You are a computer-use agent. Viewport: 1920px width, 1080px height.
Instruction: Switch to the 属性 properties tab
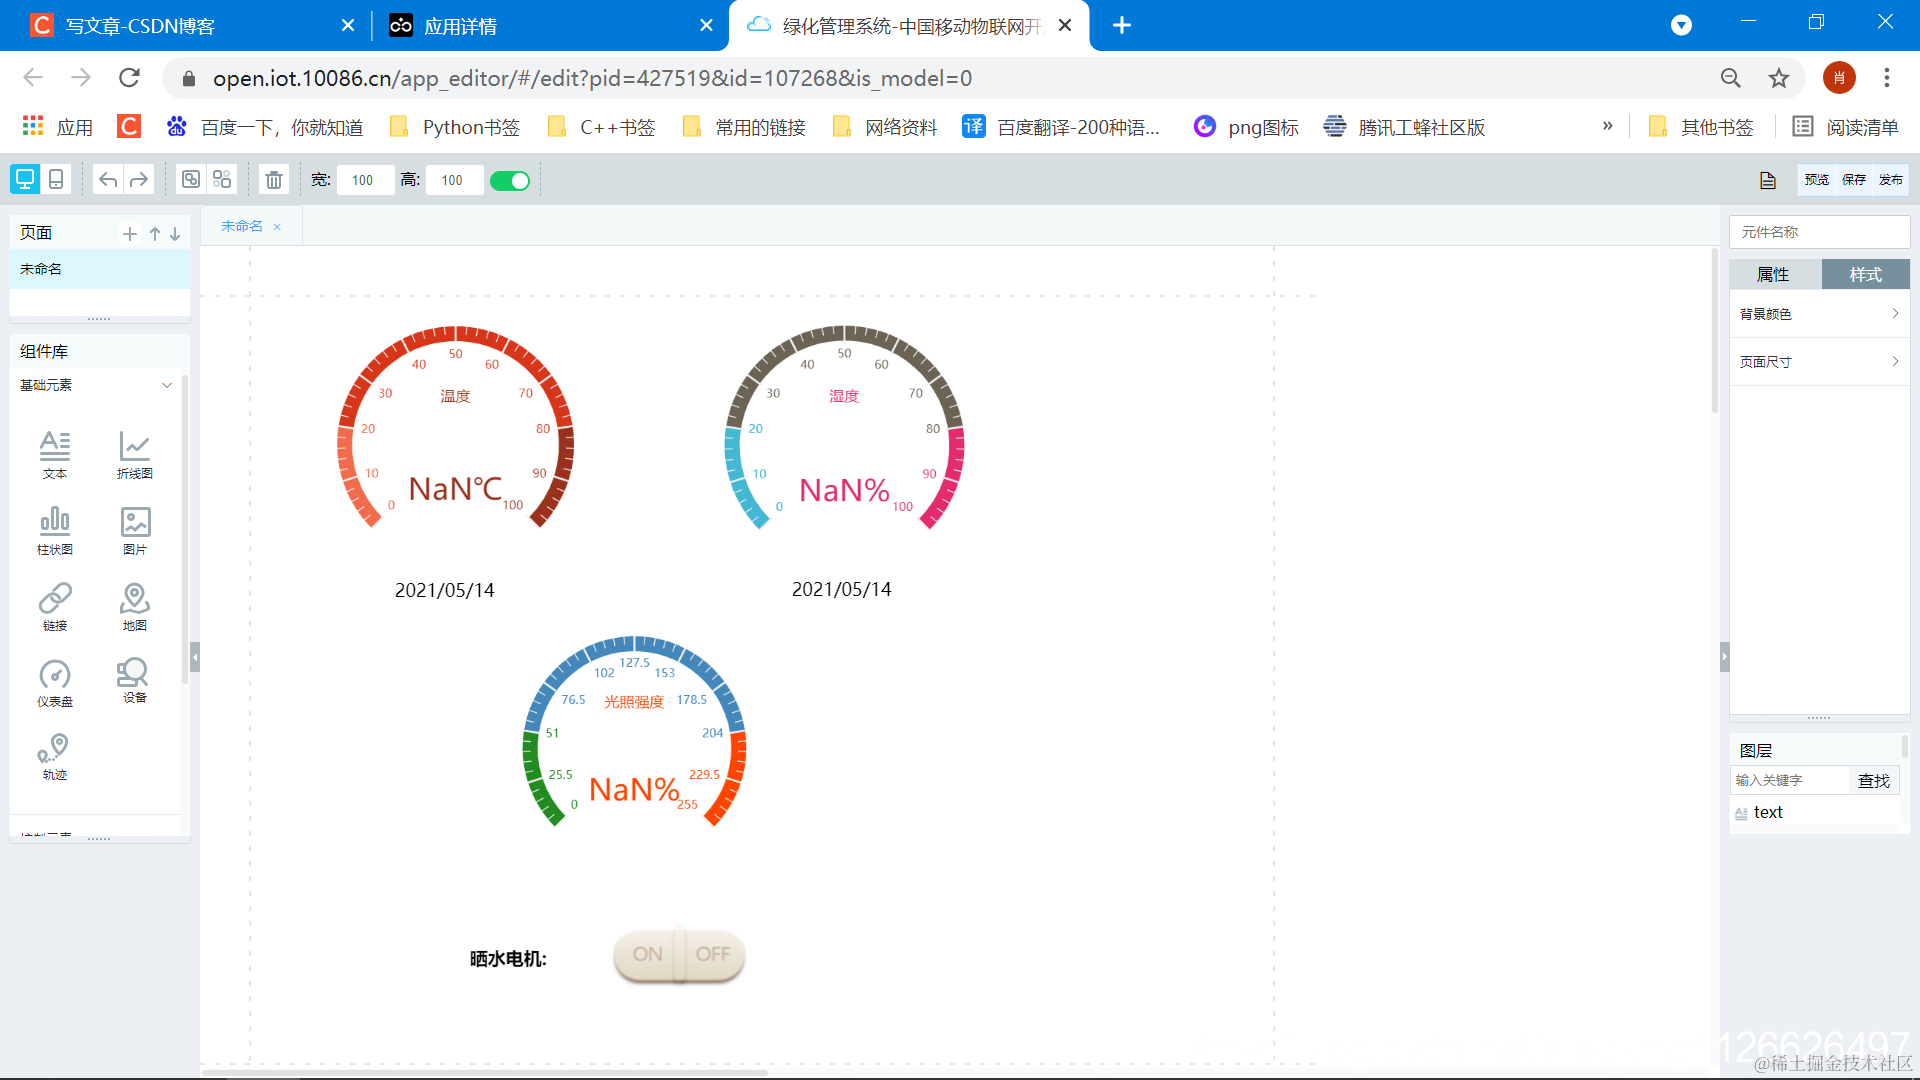click(x=1774, y=274)
